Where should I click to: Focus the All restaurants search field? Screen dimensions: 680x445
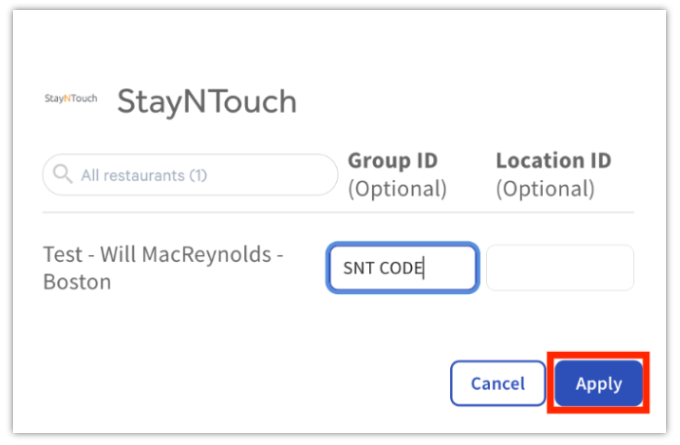[200, 175]
